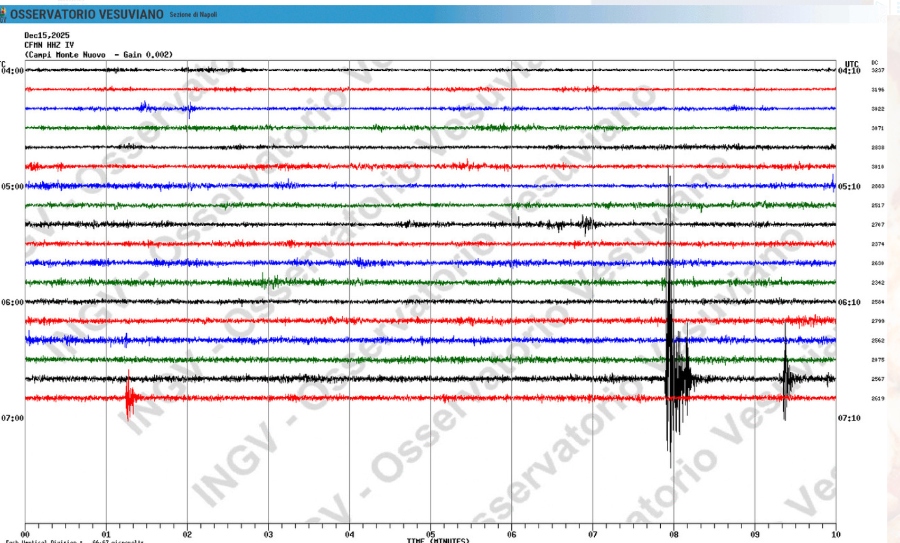Click the Osservatorio Vesuviano logo icon
The height and width of the screenshot is (543, 900).
(x=5, y=15)
